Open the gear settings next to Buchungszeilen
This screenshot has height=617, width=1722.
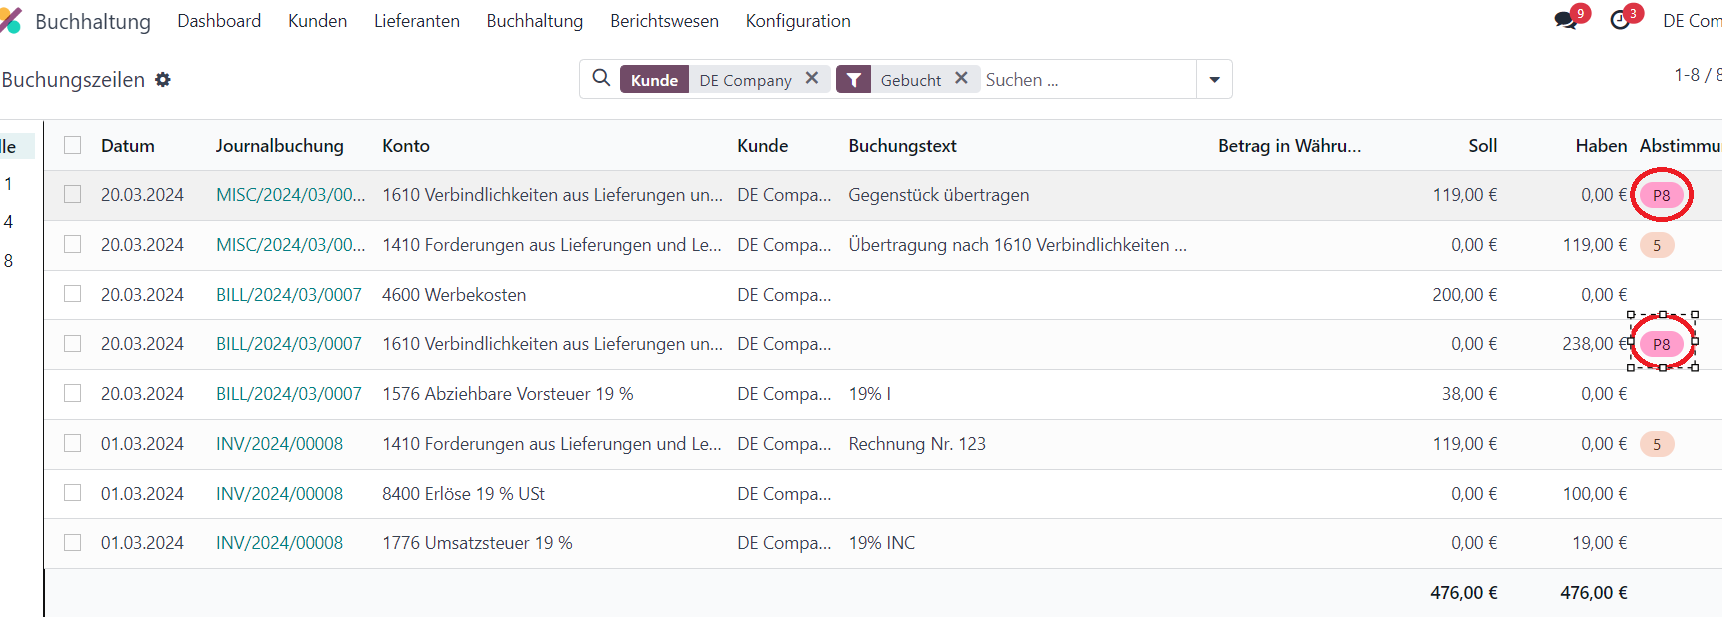tap(163, 80)
